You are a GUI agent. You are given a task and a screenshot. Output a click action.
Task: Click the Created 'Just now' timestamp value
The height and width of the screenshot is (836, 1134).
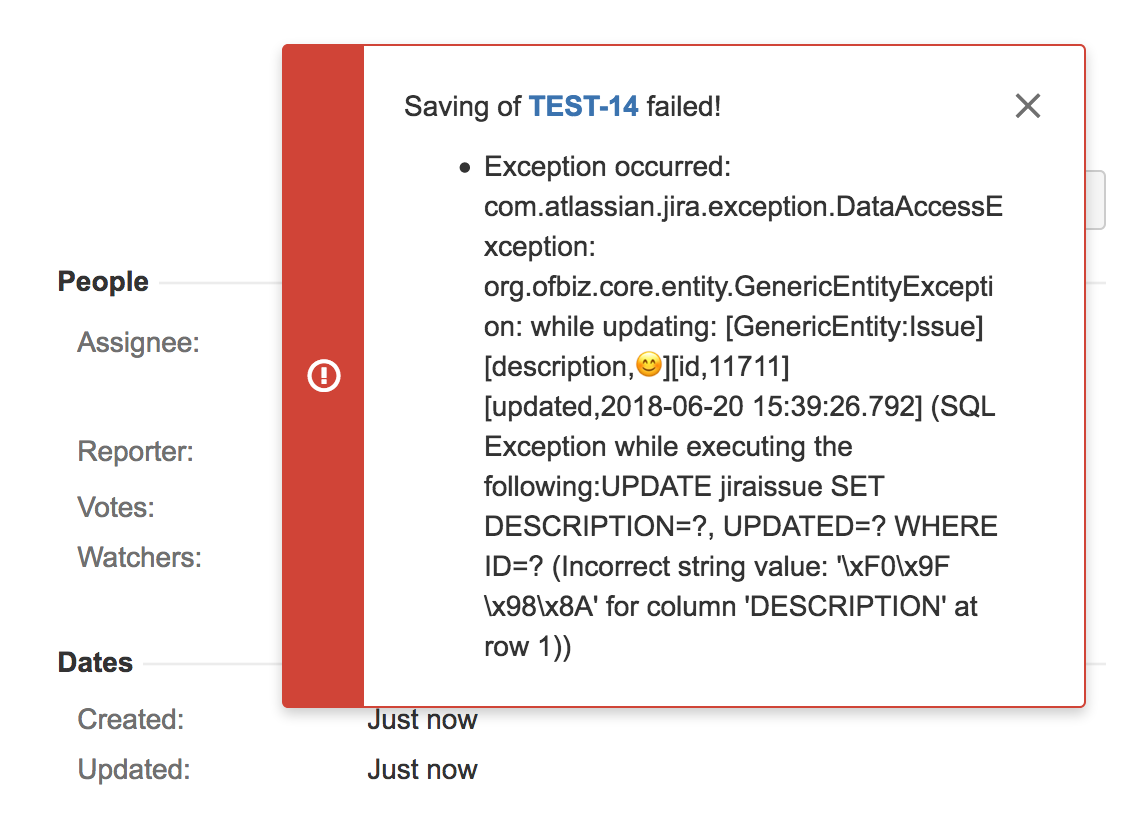[x=422, y=720]
